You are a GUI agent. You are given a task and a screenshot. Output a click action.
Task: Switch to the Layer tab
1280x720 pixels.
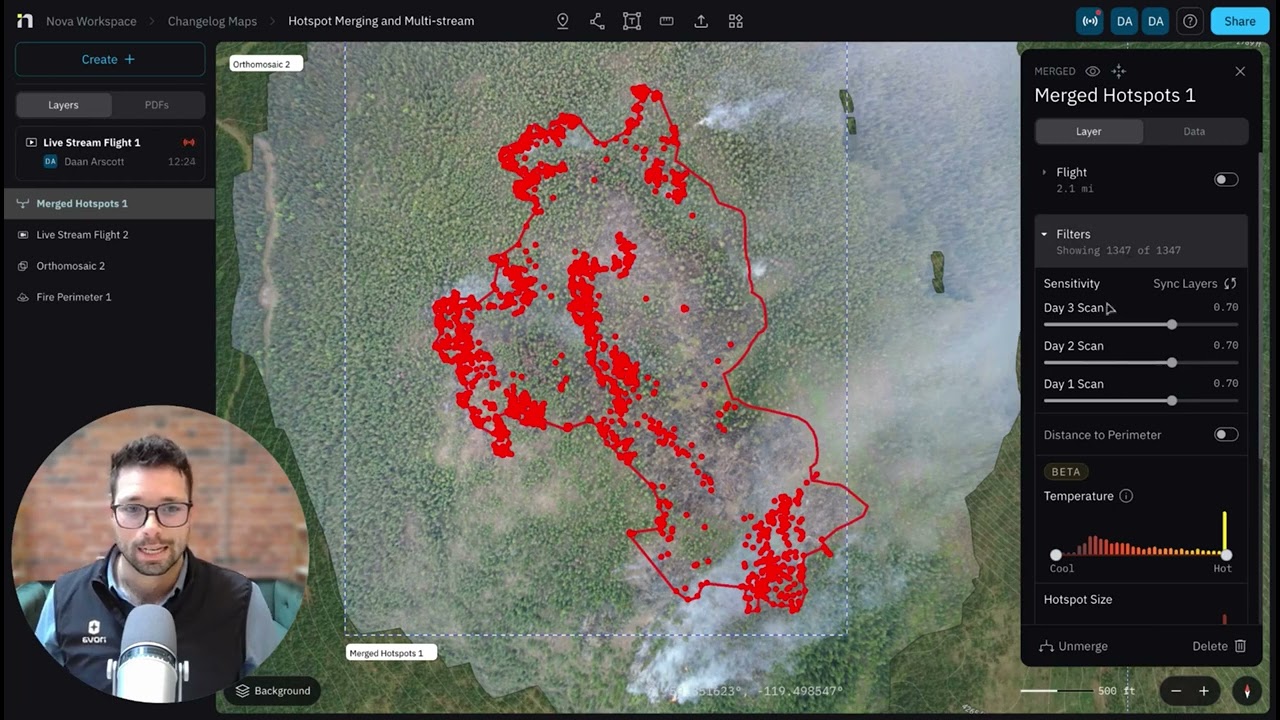[x=1088, y=131]
